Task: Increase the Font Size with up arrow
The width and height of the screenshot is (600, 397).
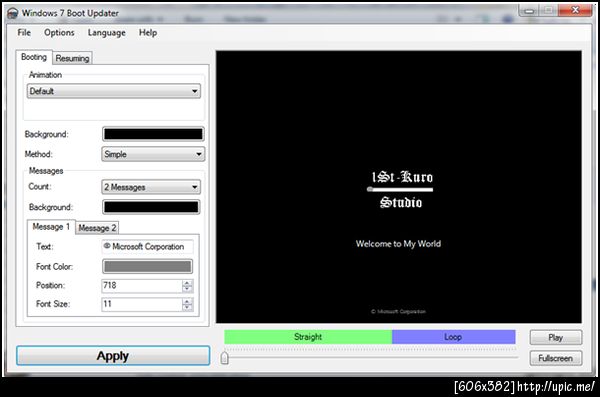Action: tap(187, 301)
